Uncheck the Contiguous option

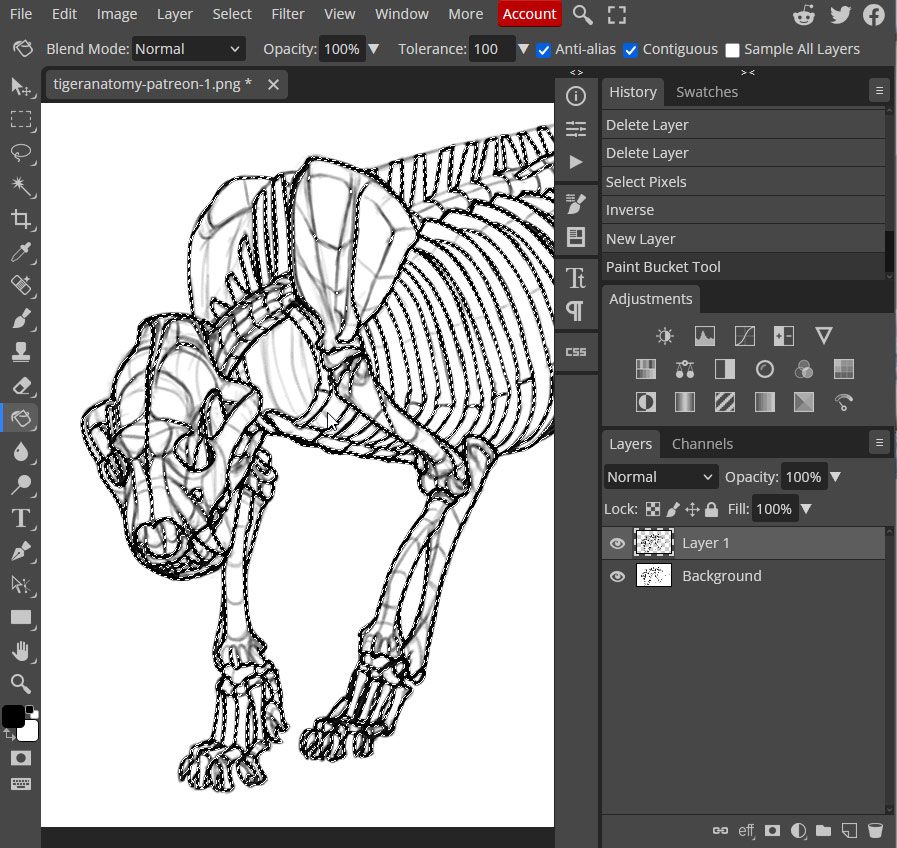pos(631,49)
